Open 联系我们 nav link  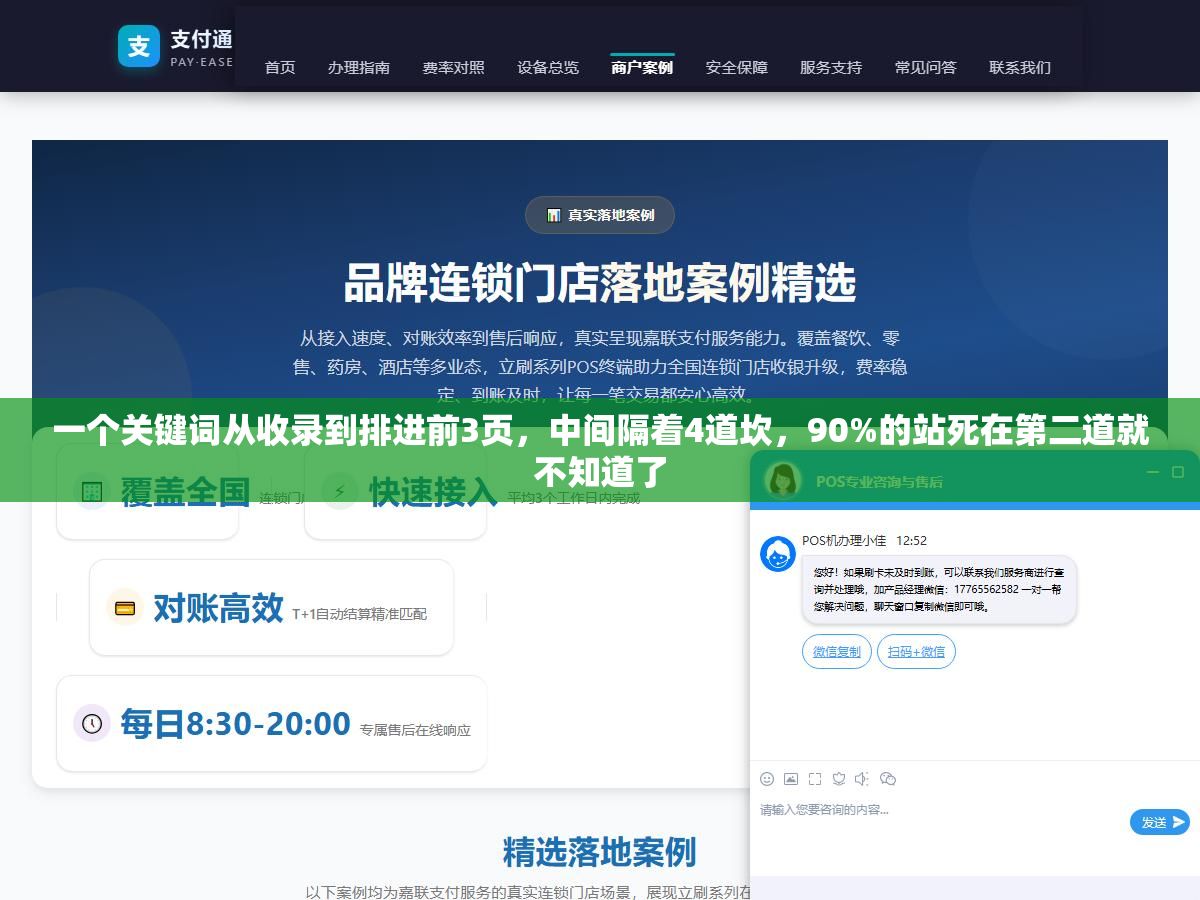(1020, 68)
